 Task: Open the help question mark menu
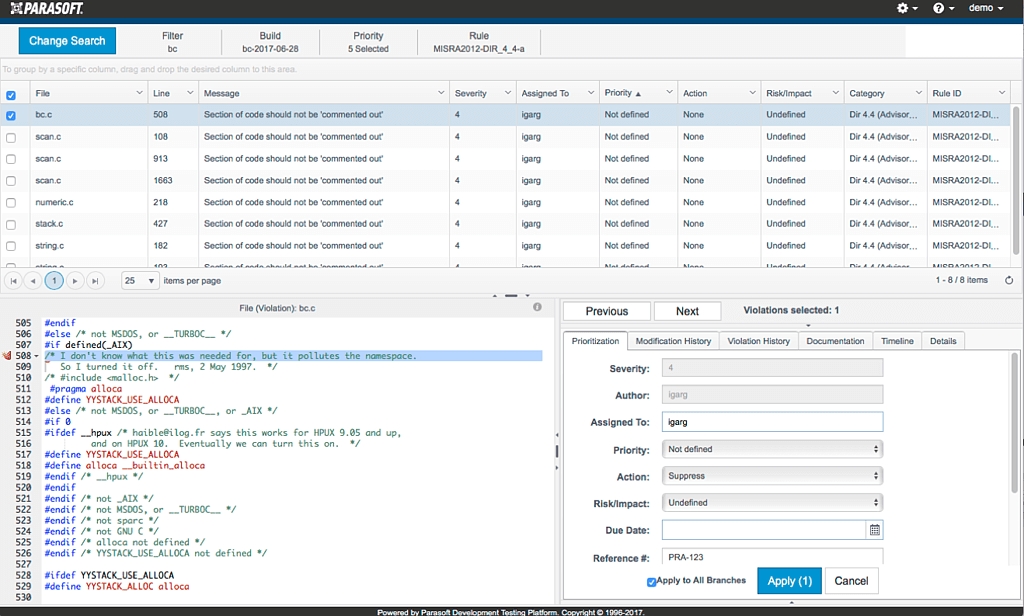coord(944,8)
